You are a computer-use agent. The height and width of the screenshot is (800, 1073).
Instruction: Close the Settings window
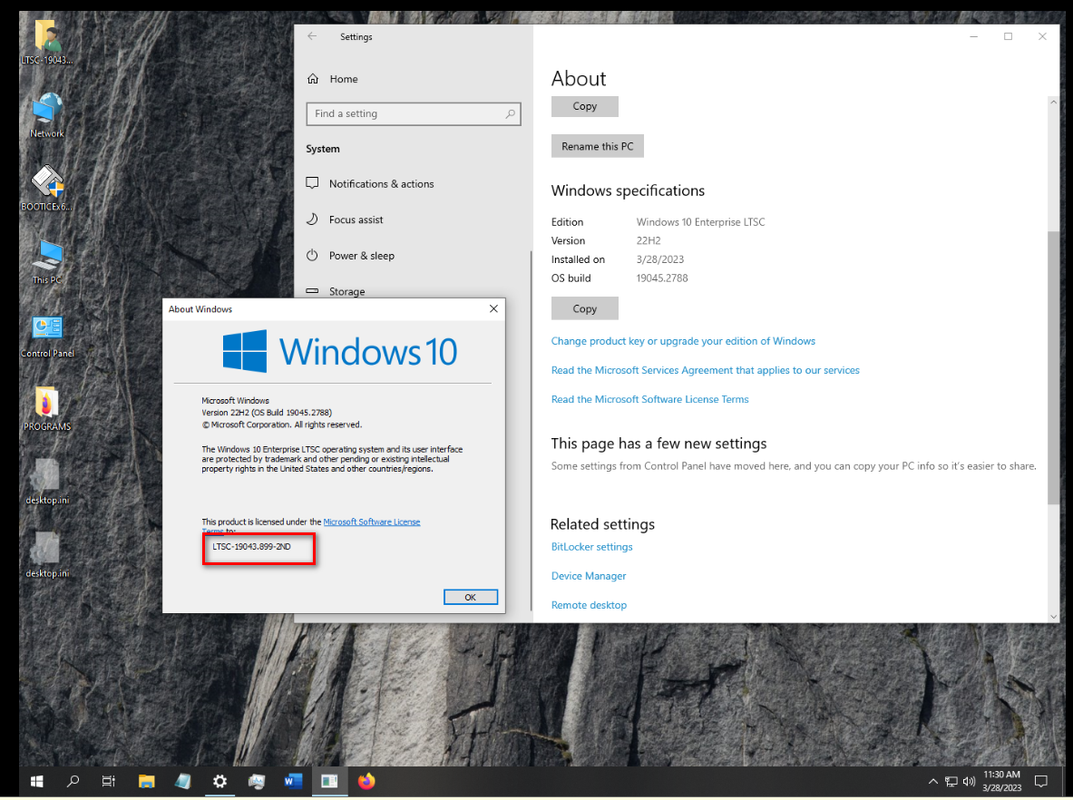1042,36
